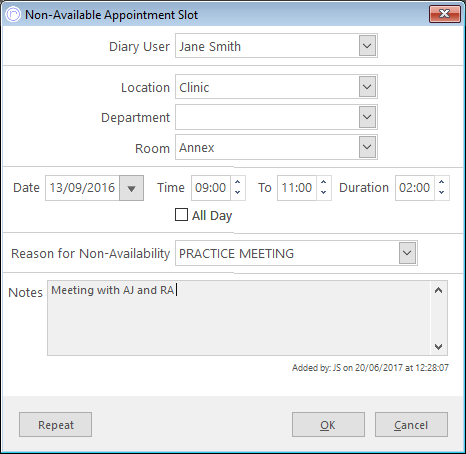Viewport: 466px width, 454px height.
Task: Click the Cancel button
Action: coord(411,425)
